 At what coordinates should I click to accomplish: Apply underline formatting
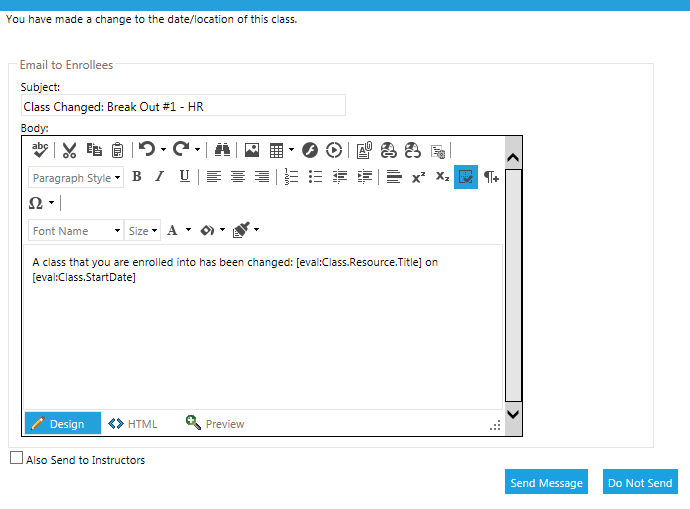184,177
